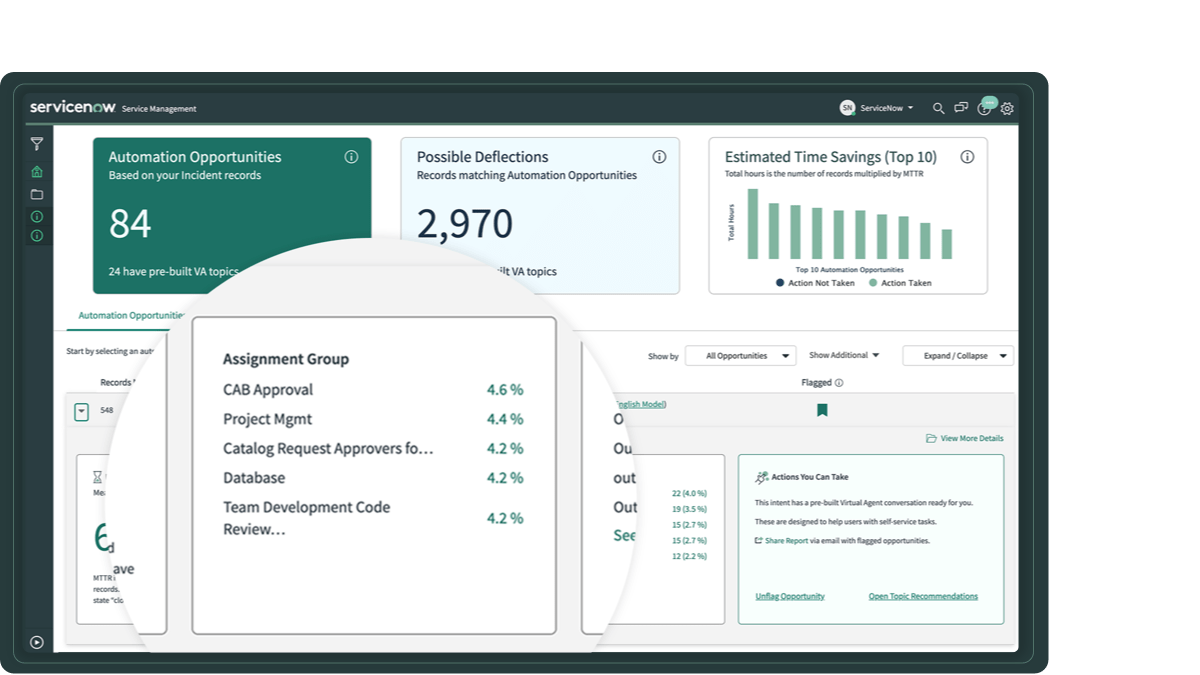Open the search icon in the header

coord(938,108)
